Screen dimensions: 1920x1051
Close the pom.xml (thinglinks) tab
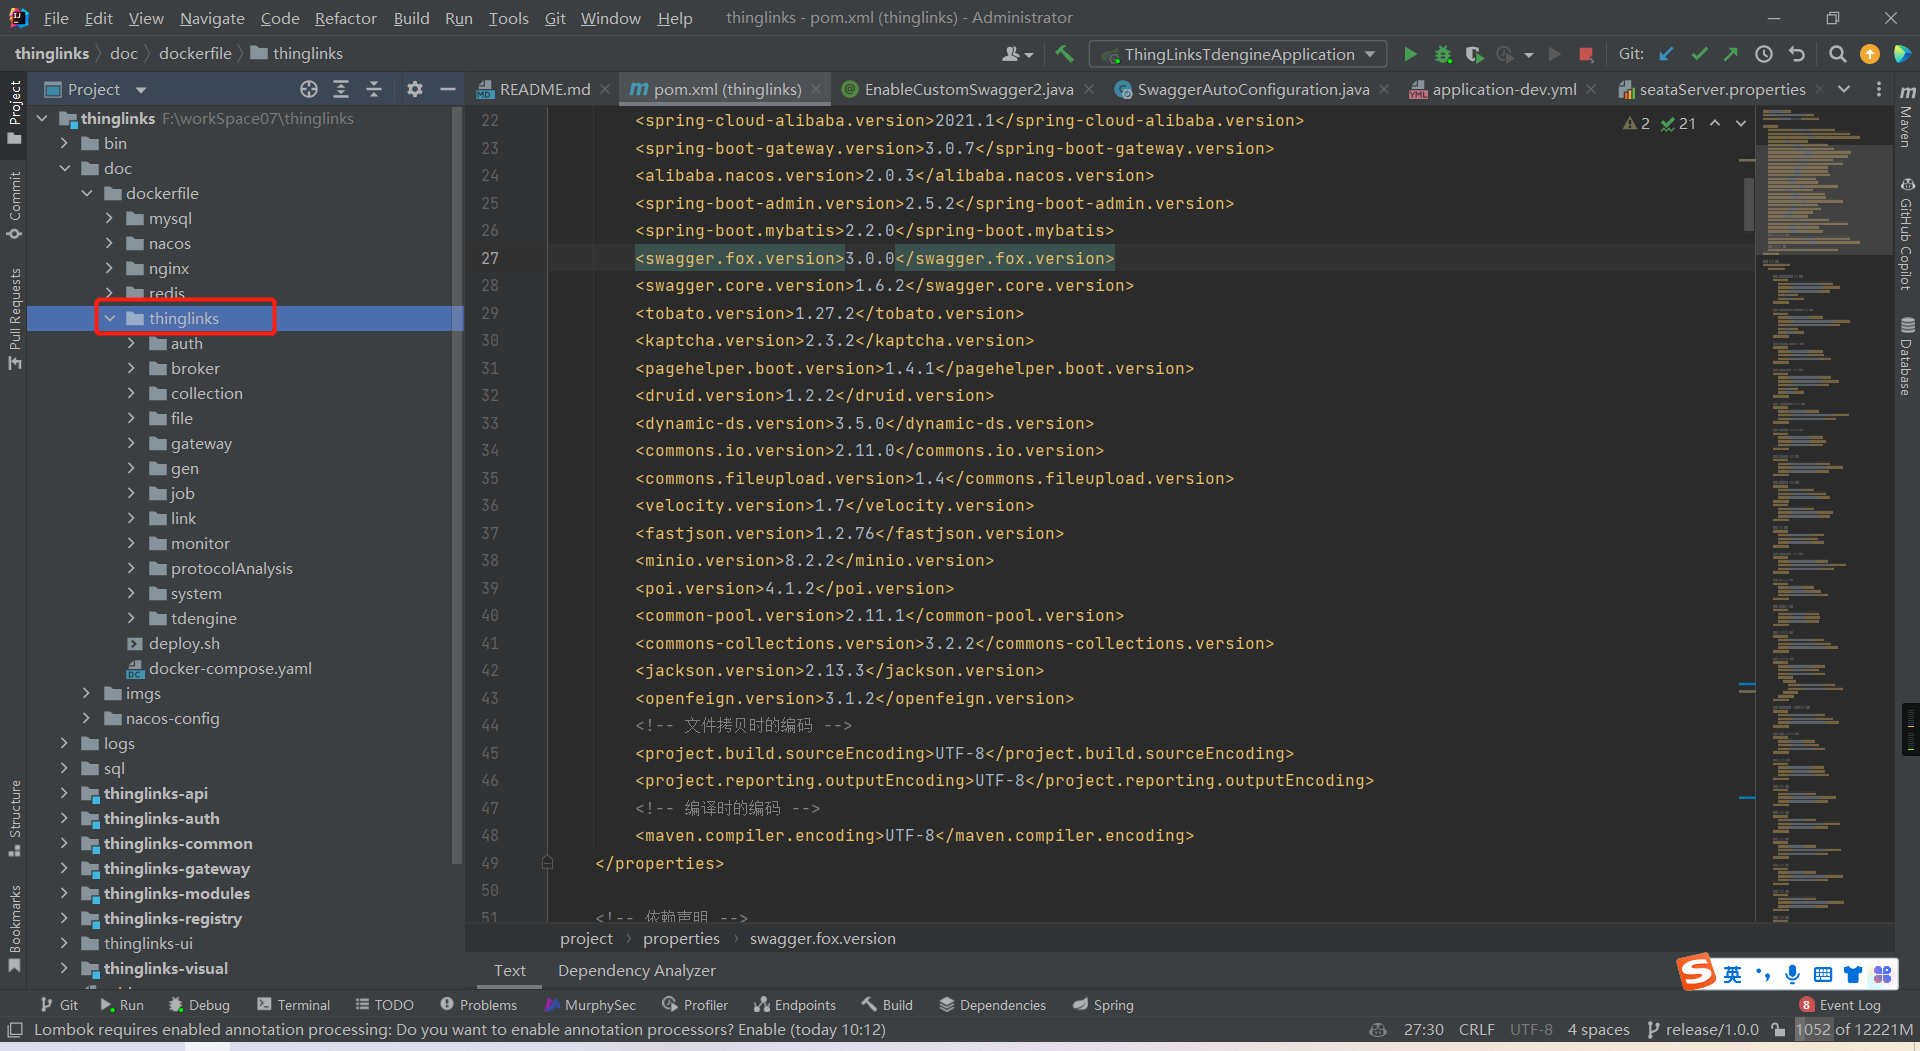(x=816, y=89)
